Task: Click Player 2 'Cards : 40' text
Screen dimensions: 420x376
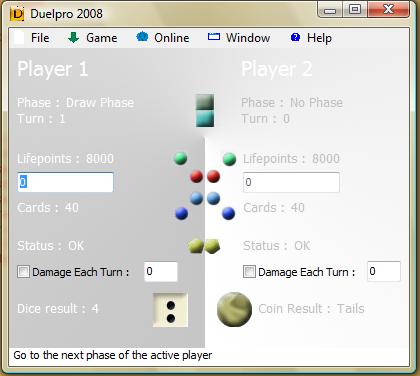Action: point(274,208)
